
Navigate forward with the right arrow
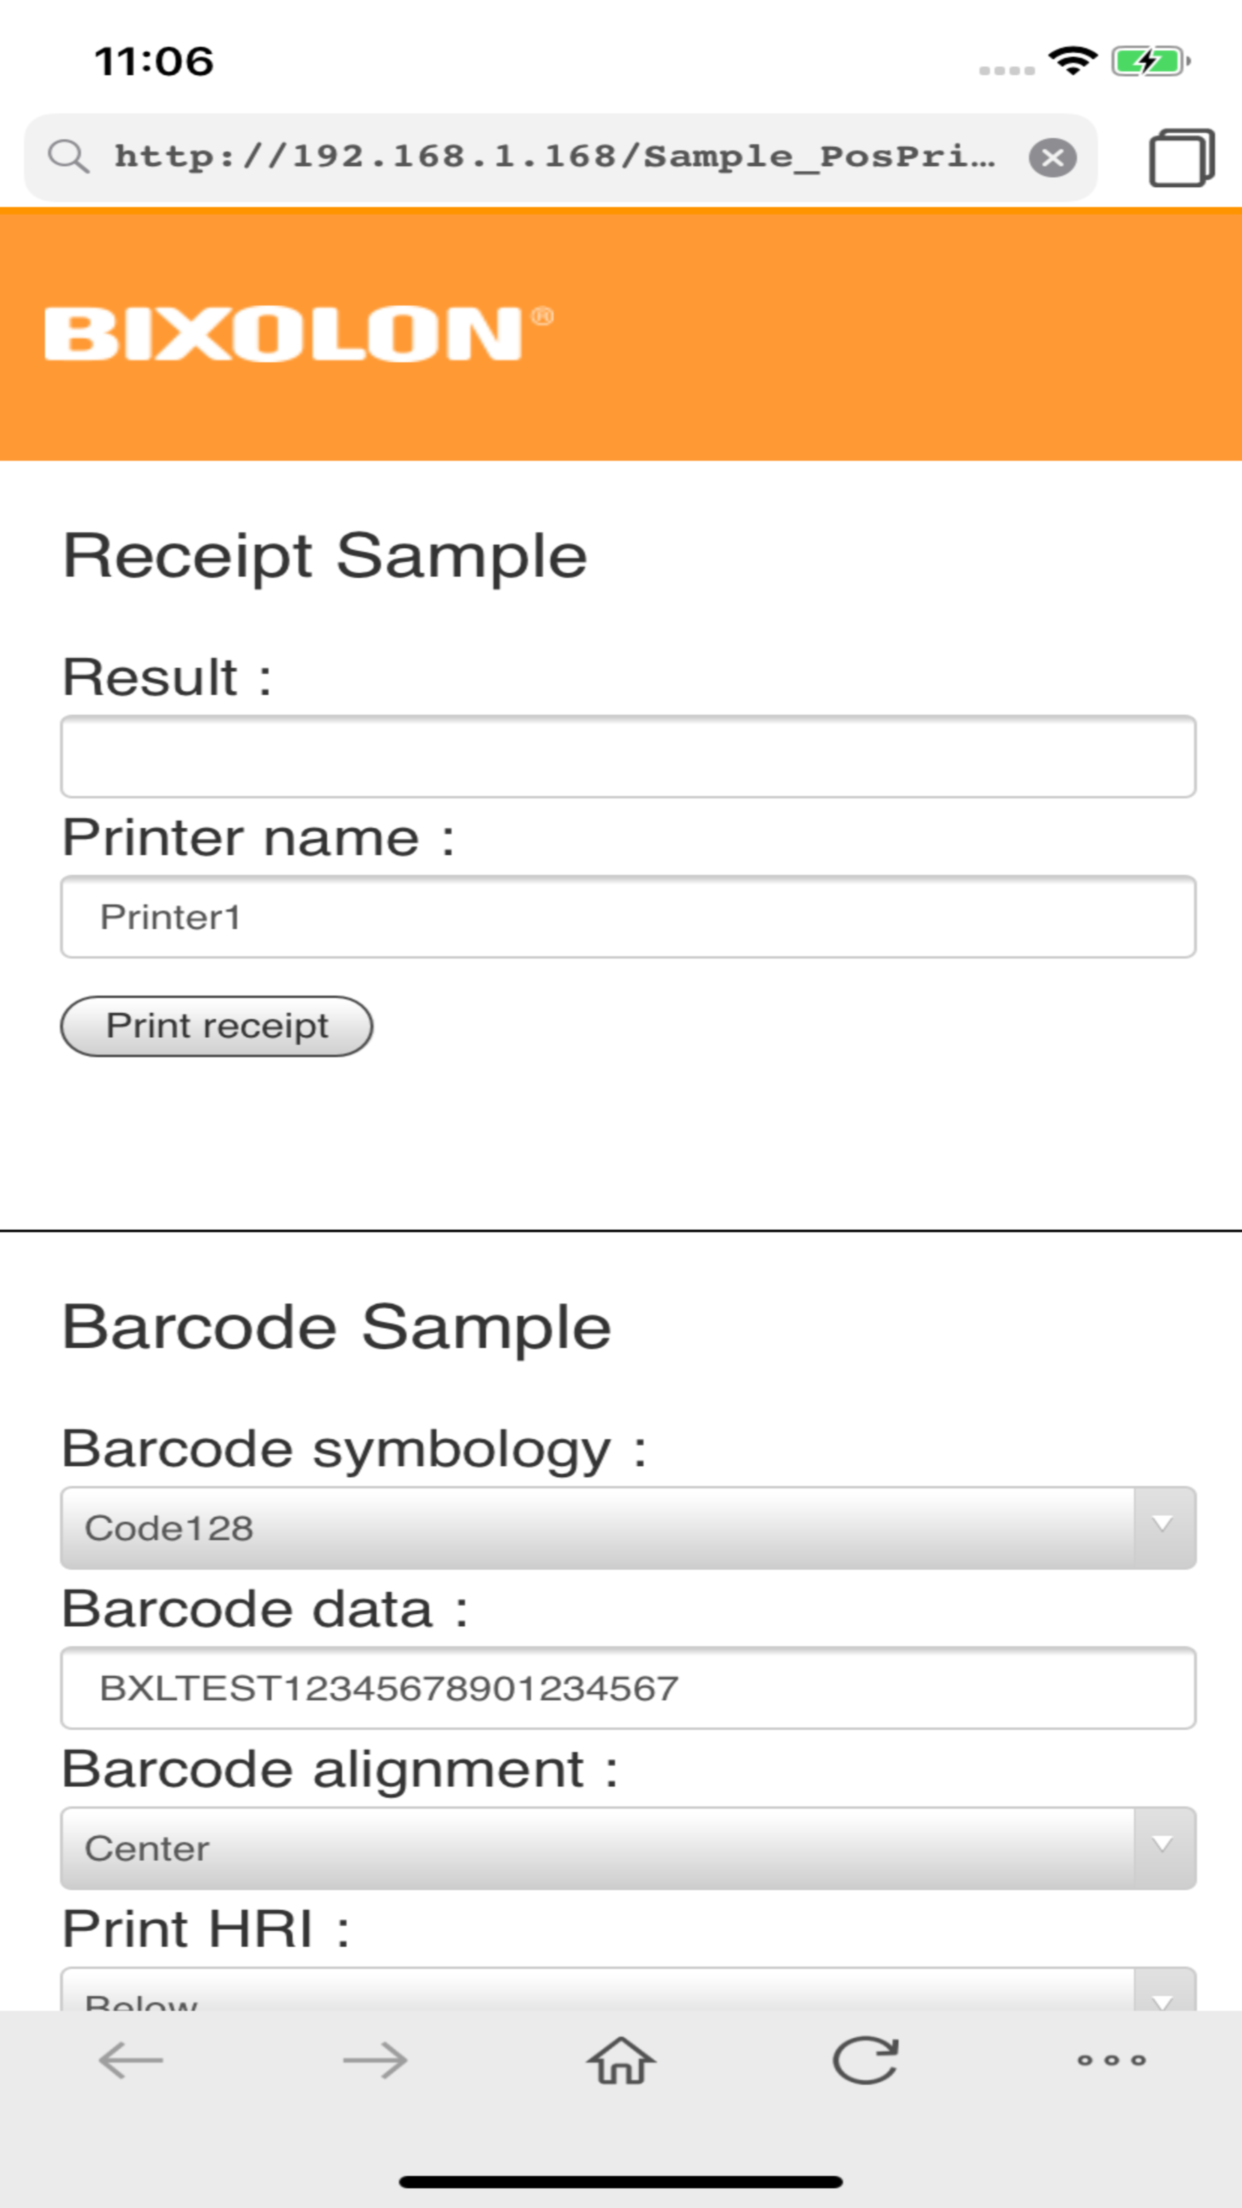click(x=373, y=2060)
